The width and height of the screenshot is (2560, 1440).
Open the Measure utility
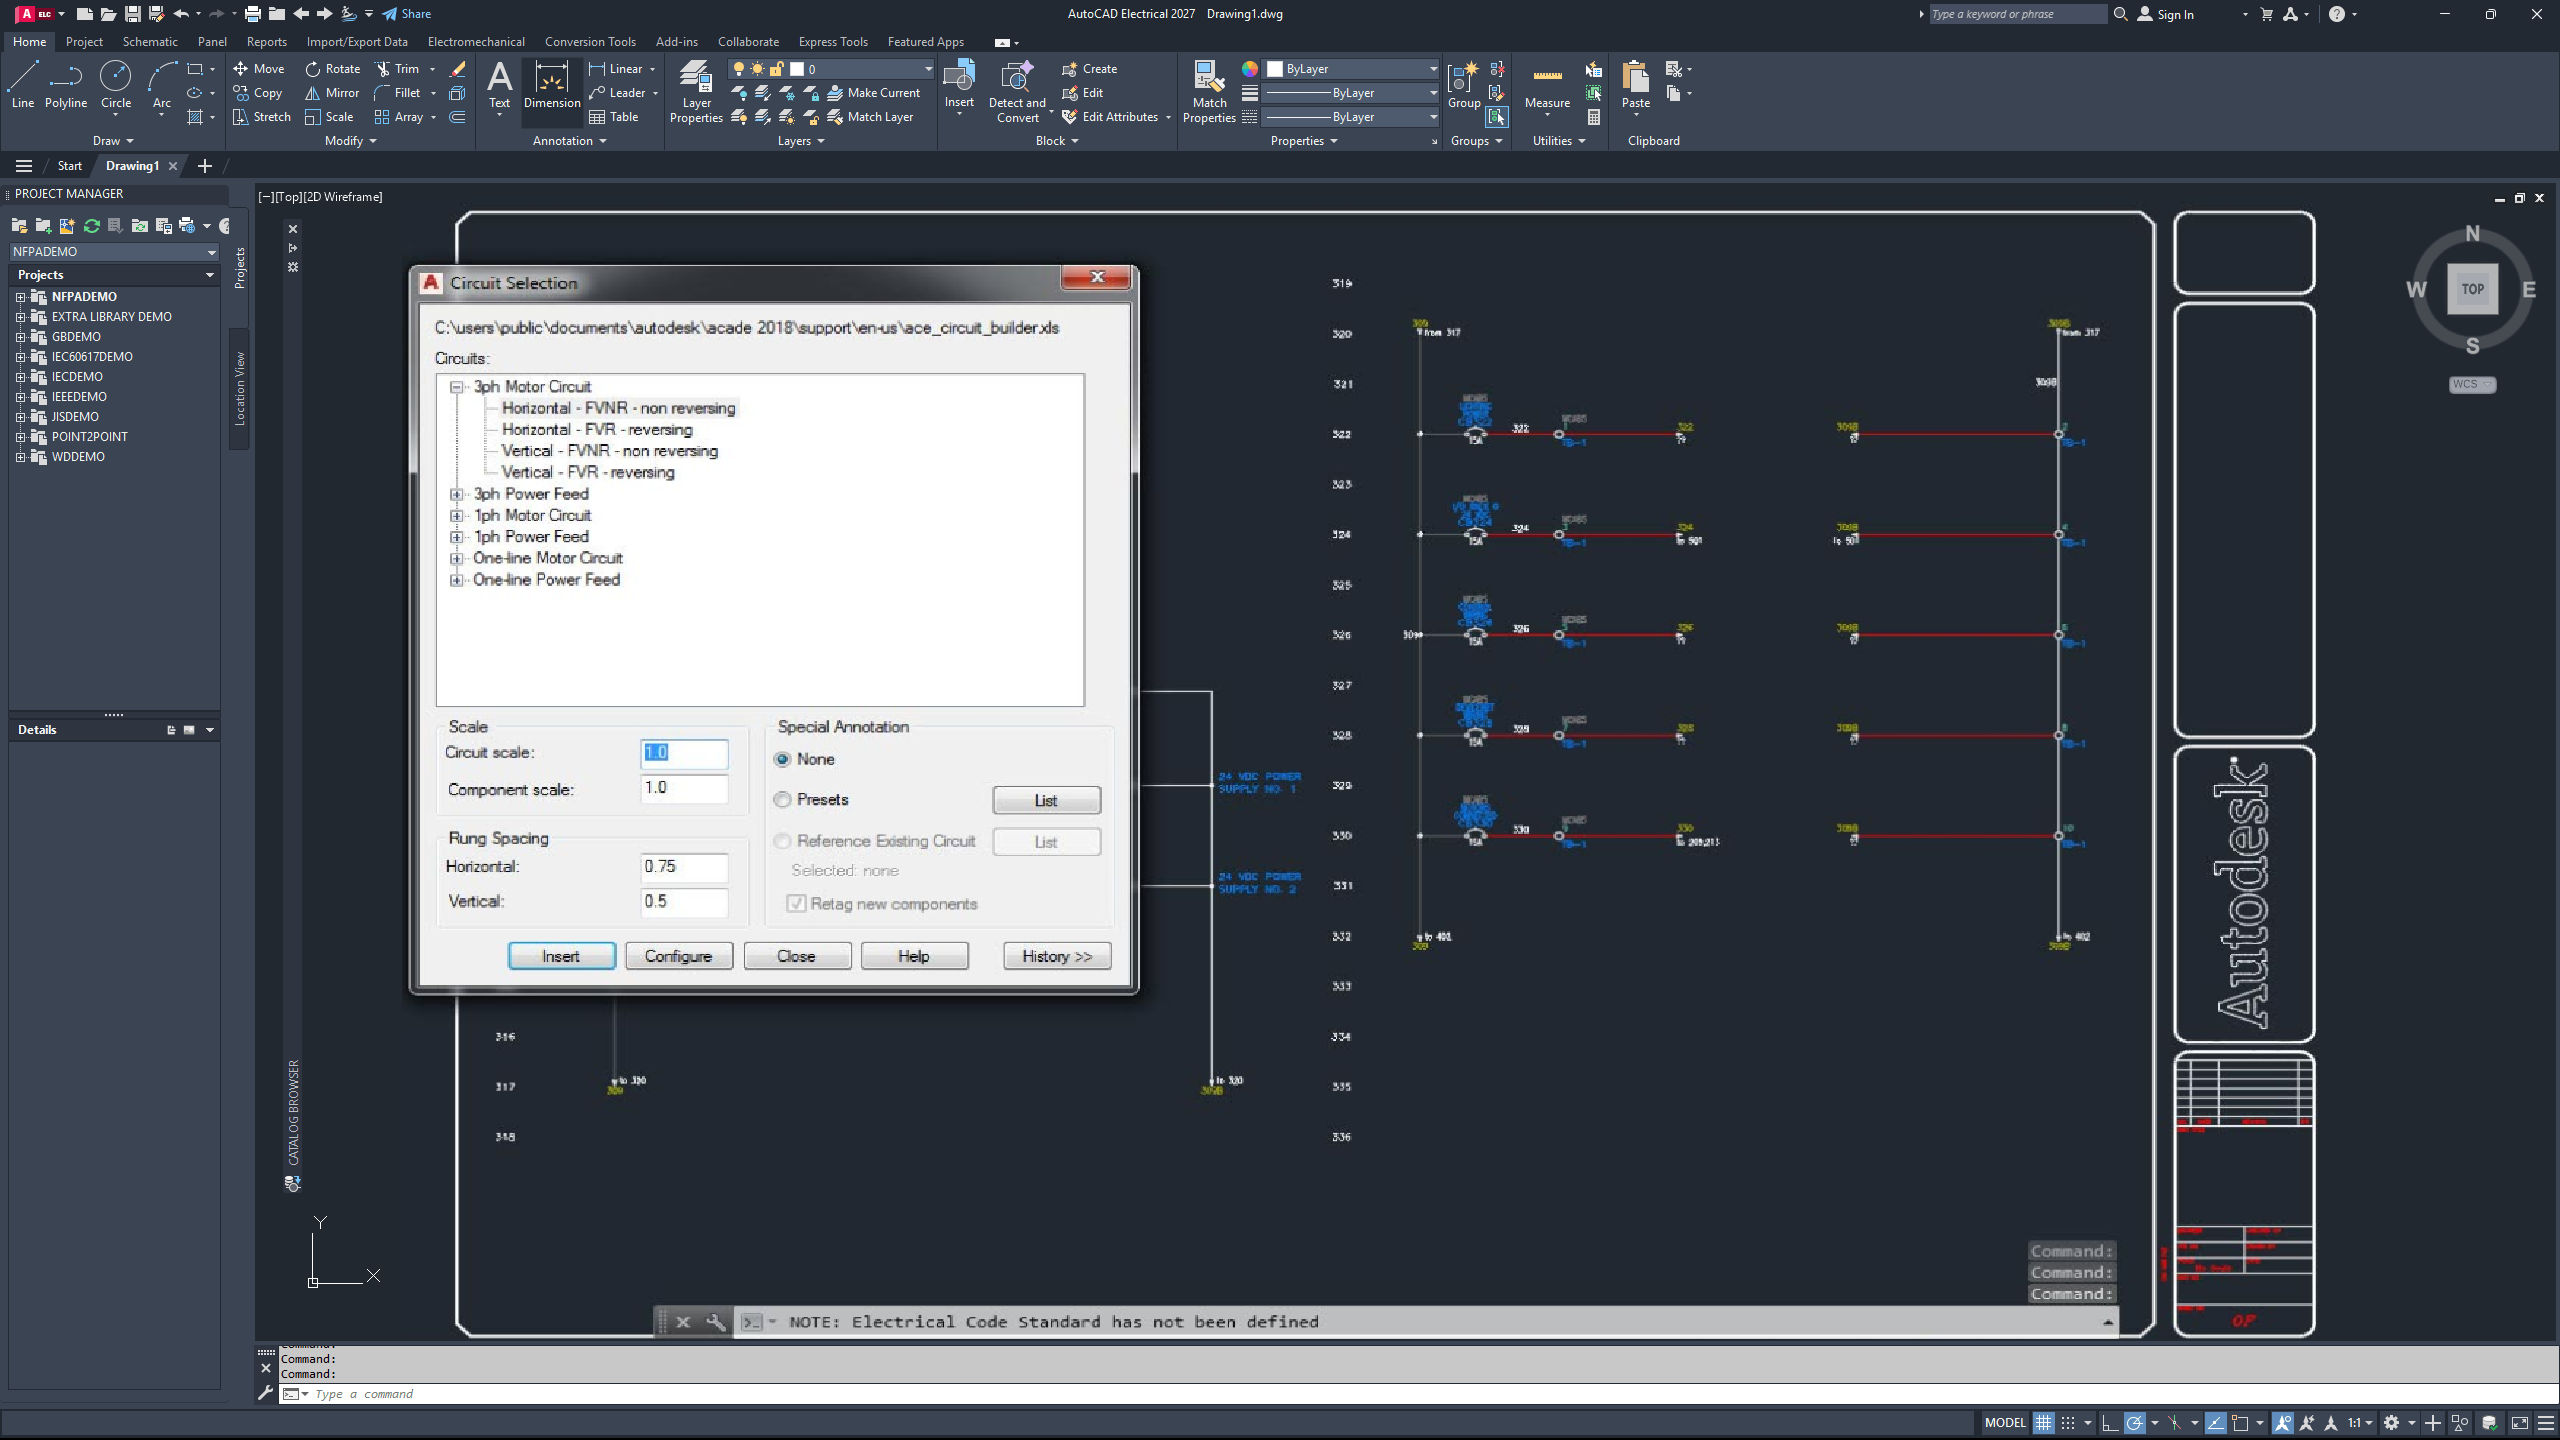tap(1547, 86)
